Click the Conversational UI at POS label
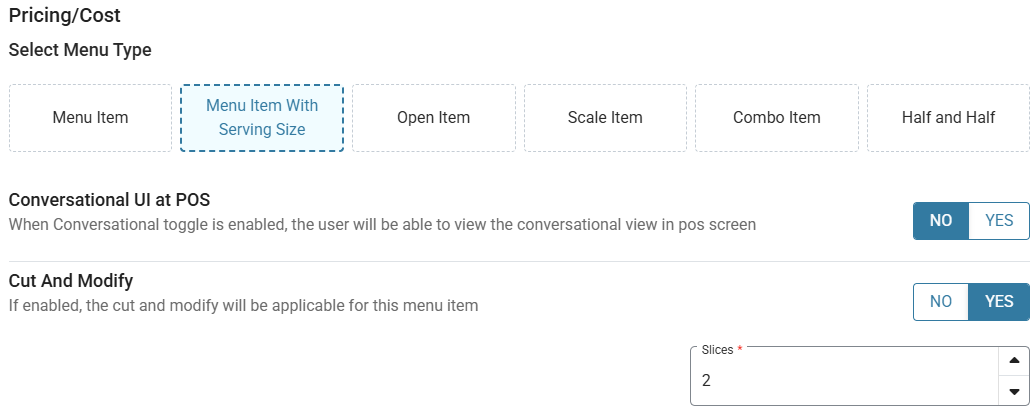This screenshot has width=1035, height=410. 110,199
